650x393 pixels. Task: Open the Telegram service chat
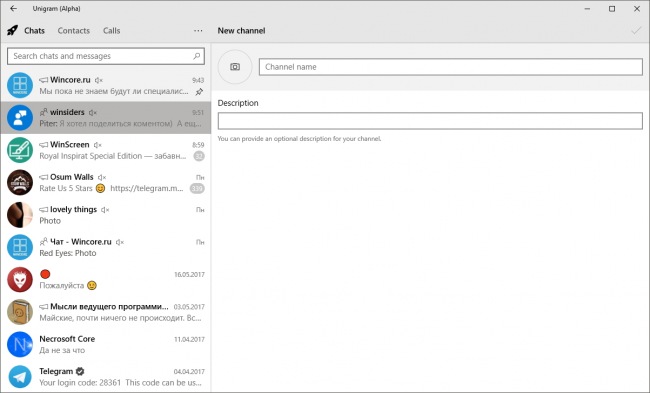106,376
